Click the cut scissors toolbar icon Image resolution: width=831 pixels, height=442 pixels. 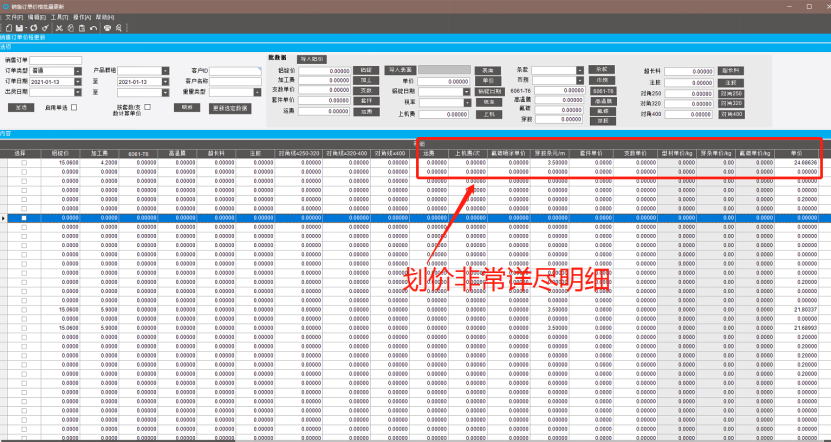click(x=57, y=28)
